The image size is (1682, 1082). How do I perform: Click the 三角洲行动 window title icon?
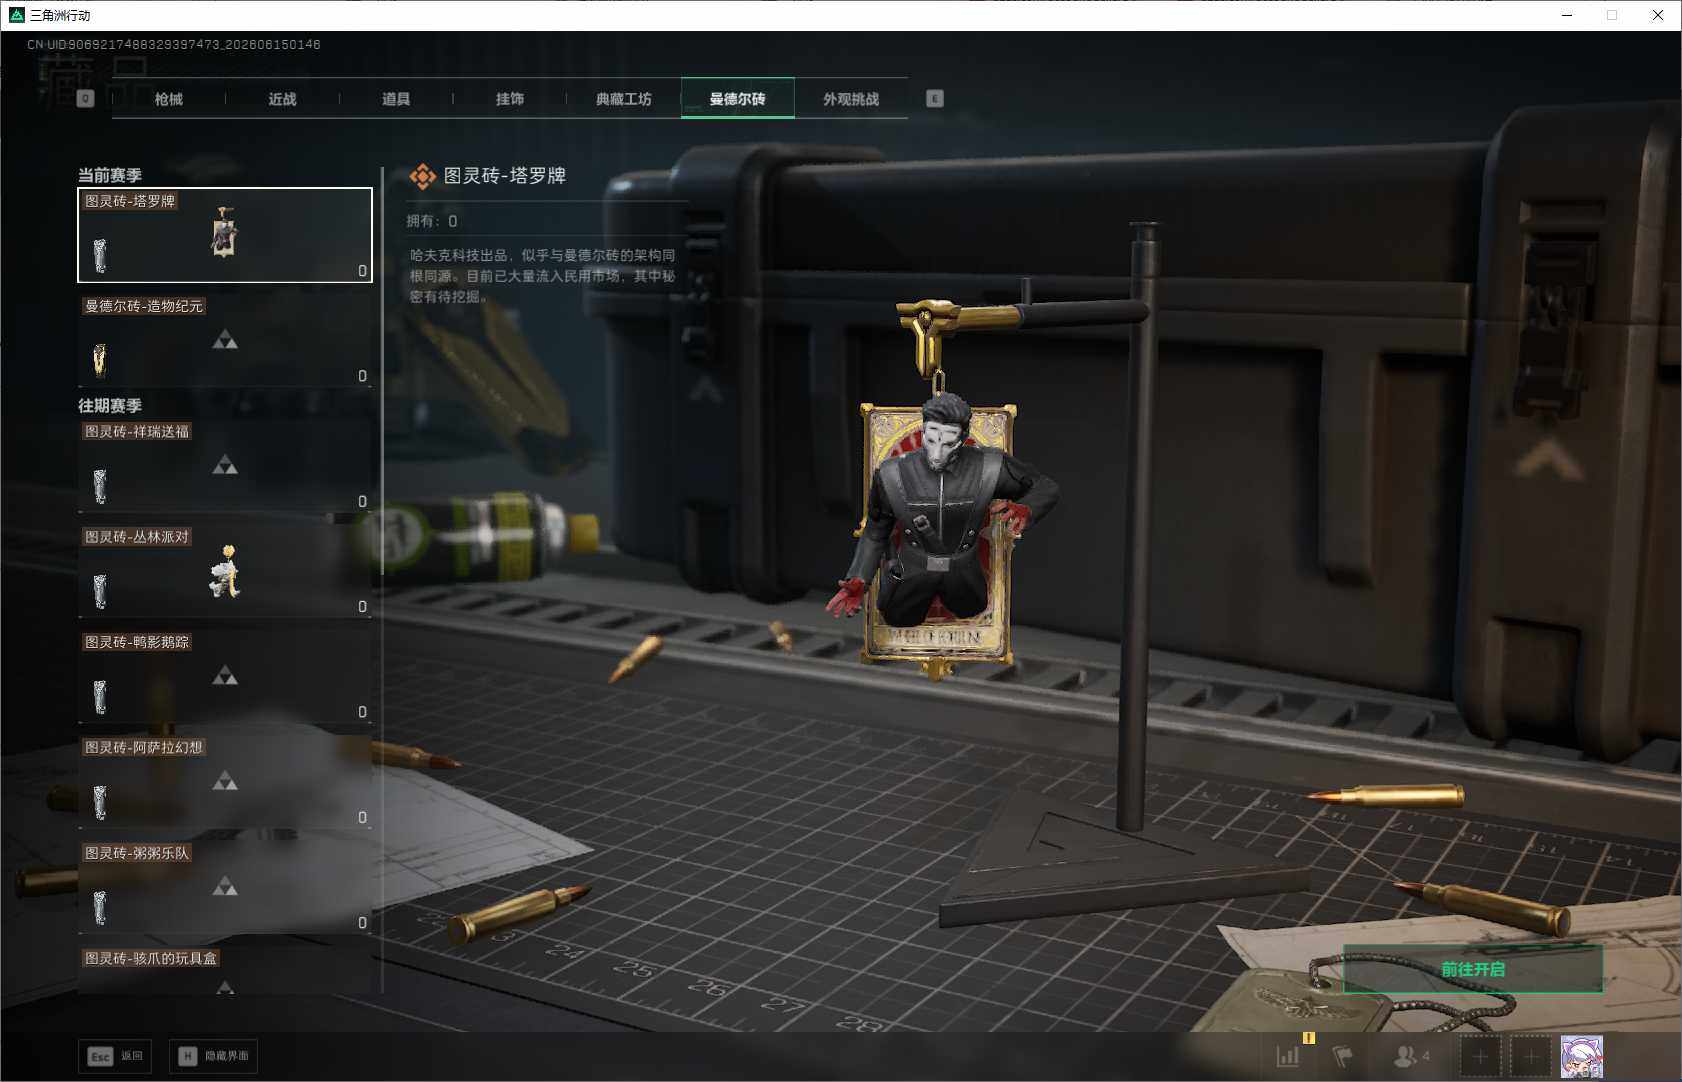(x=16, y=15)
